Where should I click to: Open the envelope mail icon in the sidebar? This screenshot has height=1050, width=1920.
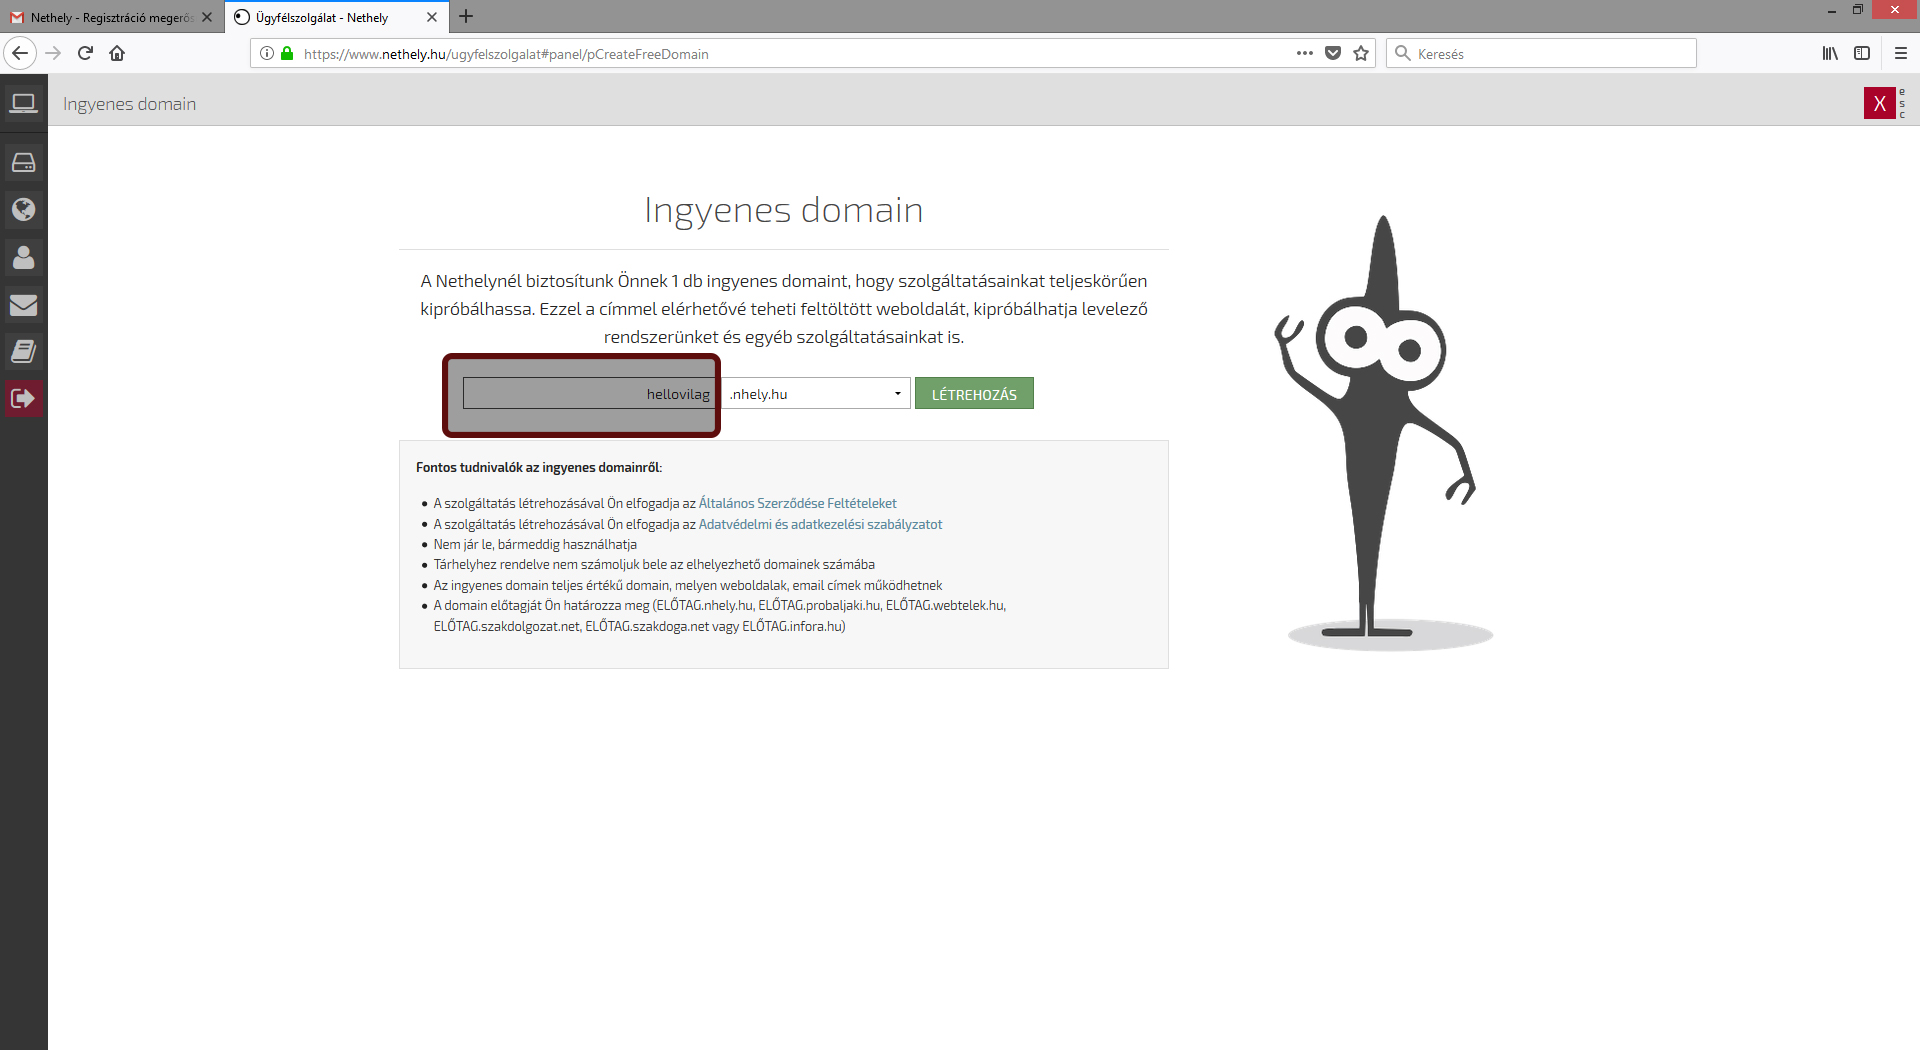(23, 305)
